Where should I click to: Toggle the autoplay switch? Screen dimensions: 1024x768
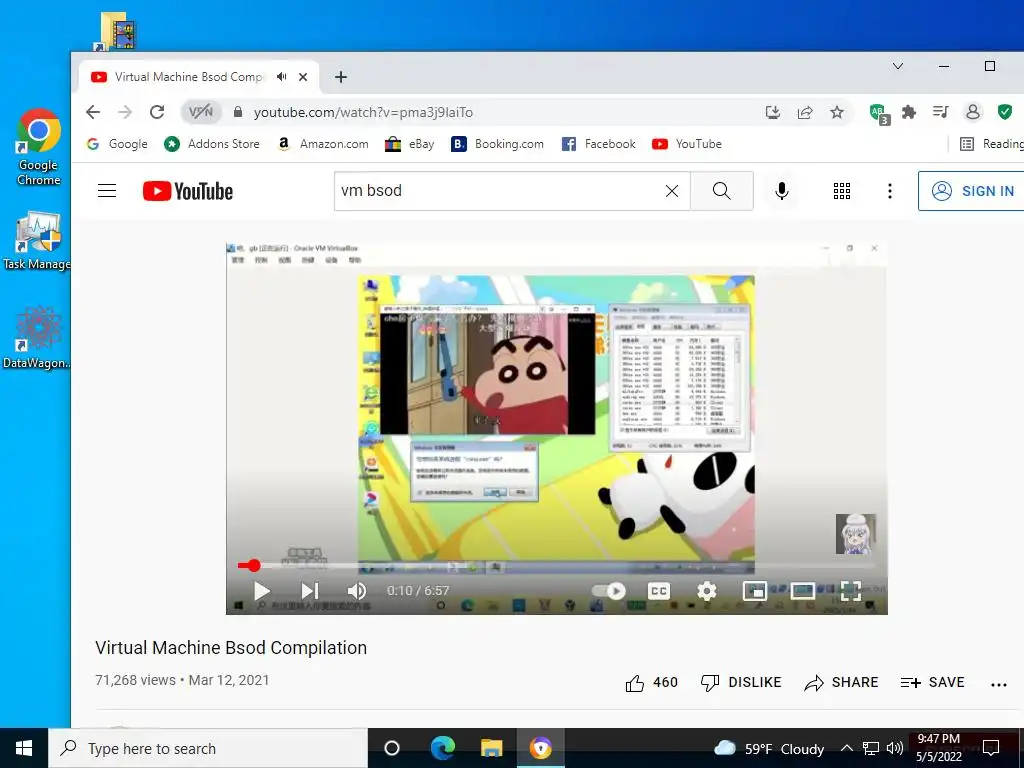point(609,591)
